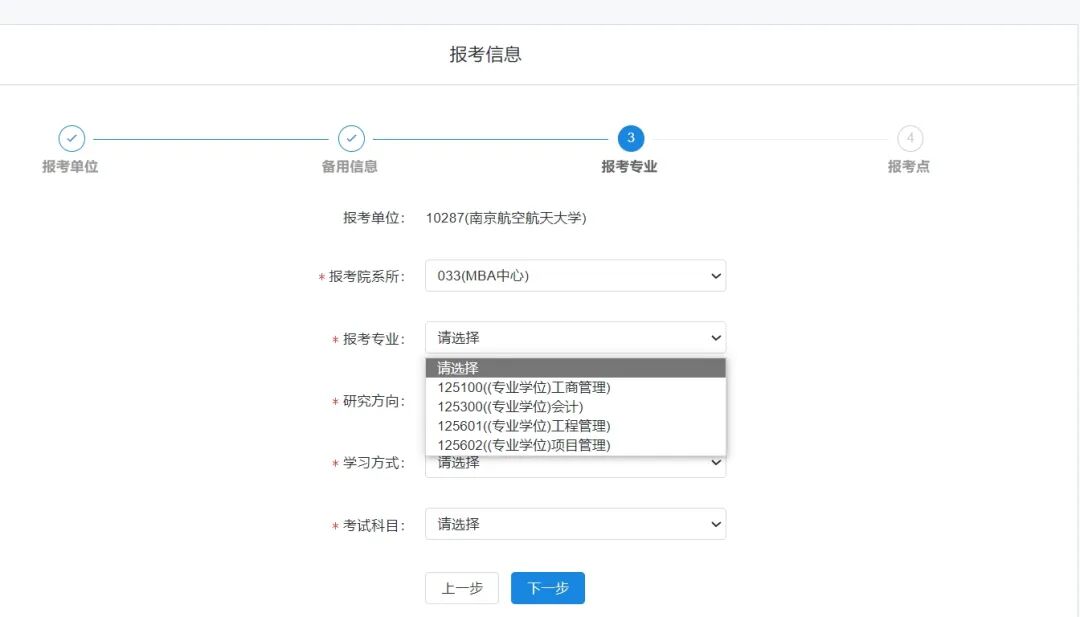Image resolution: width=1080 pixels, height=617 pixels.
Task: Click the checkmark icon above 报考单位
Action: click(69, 138)
